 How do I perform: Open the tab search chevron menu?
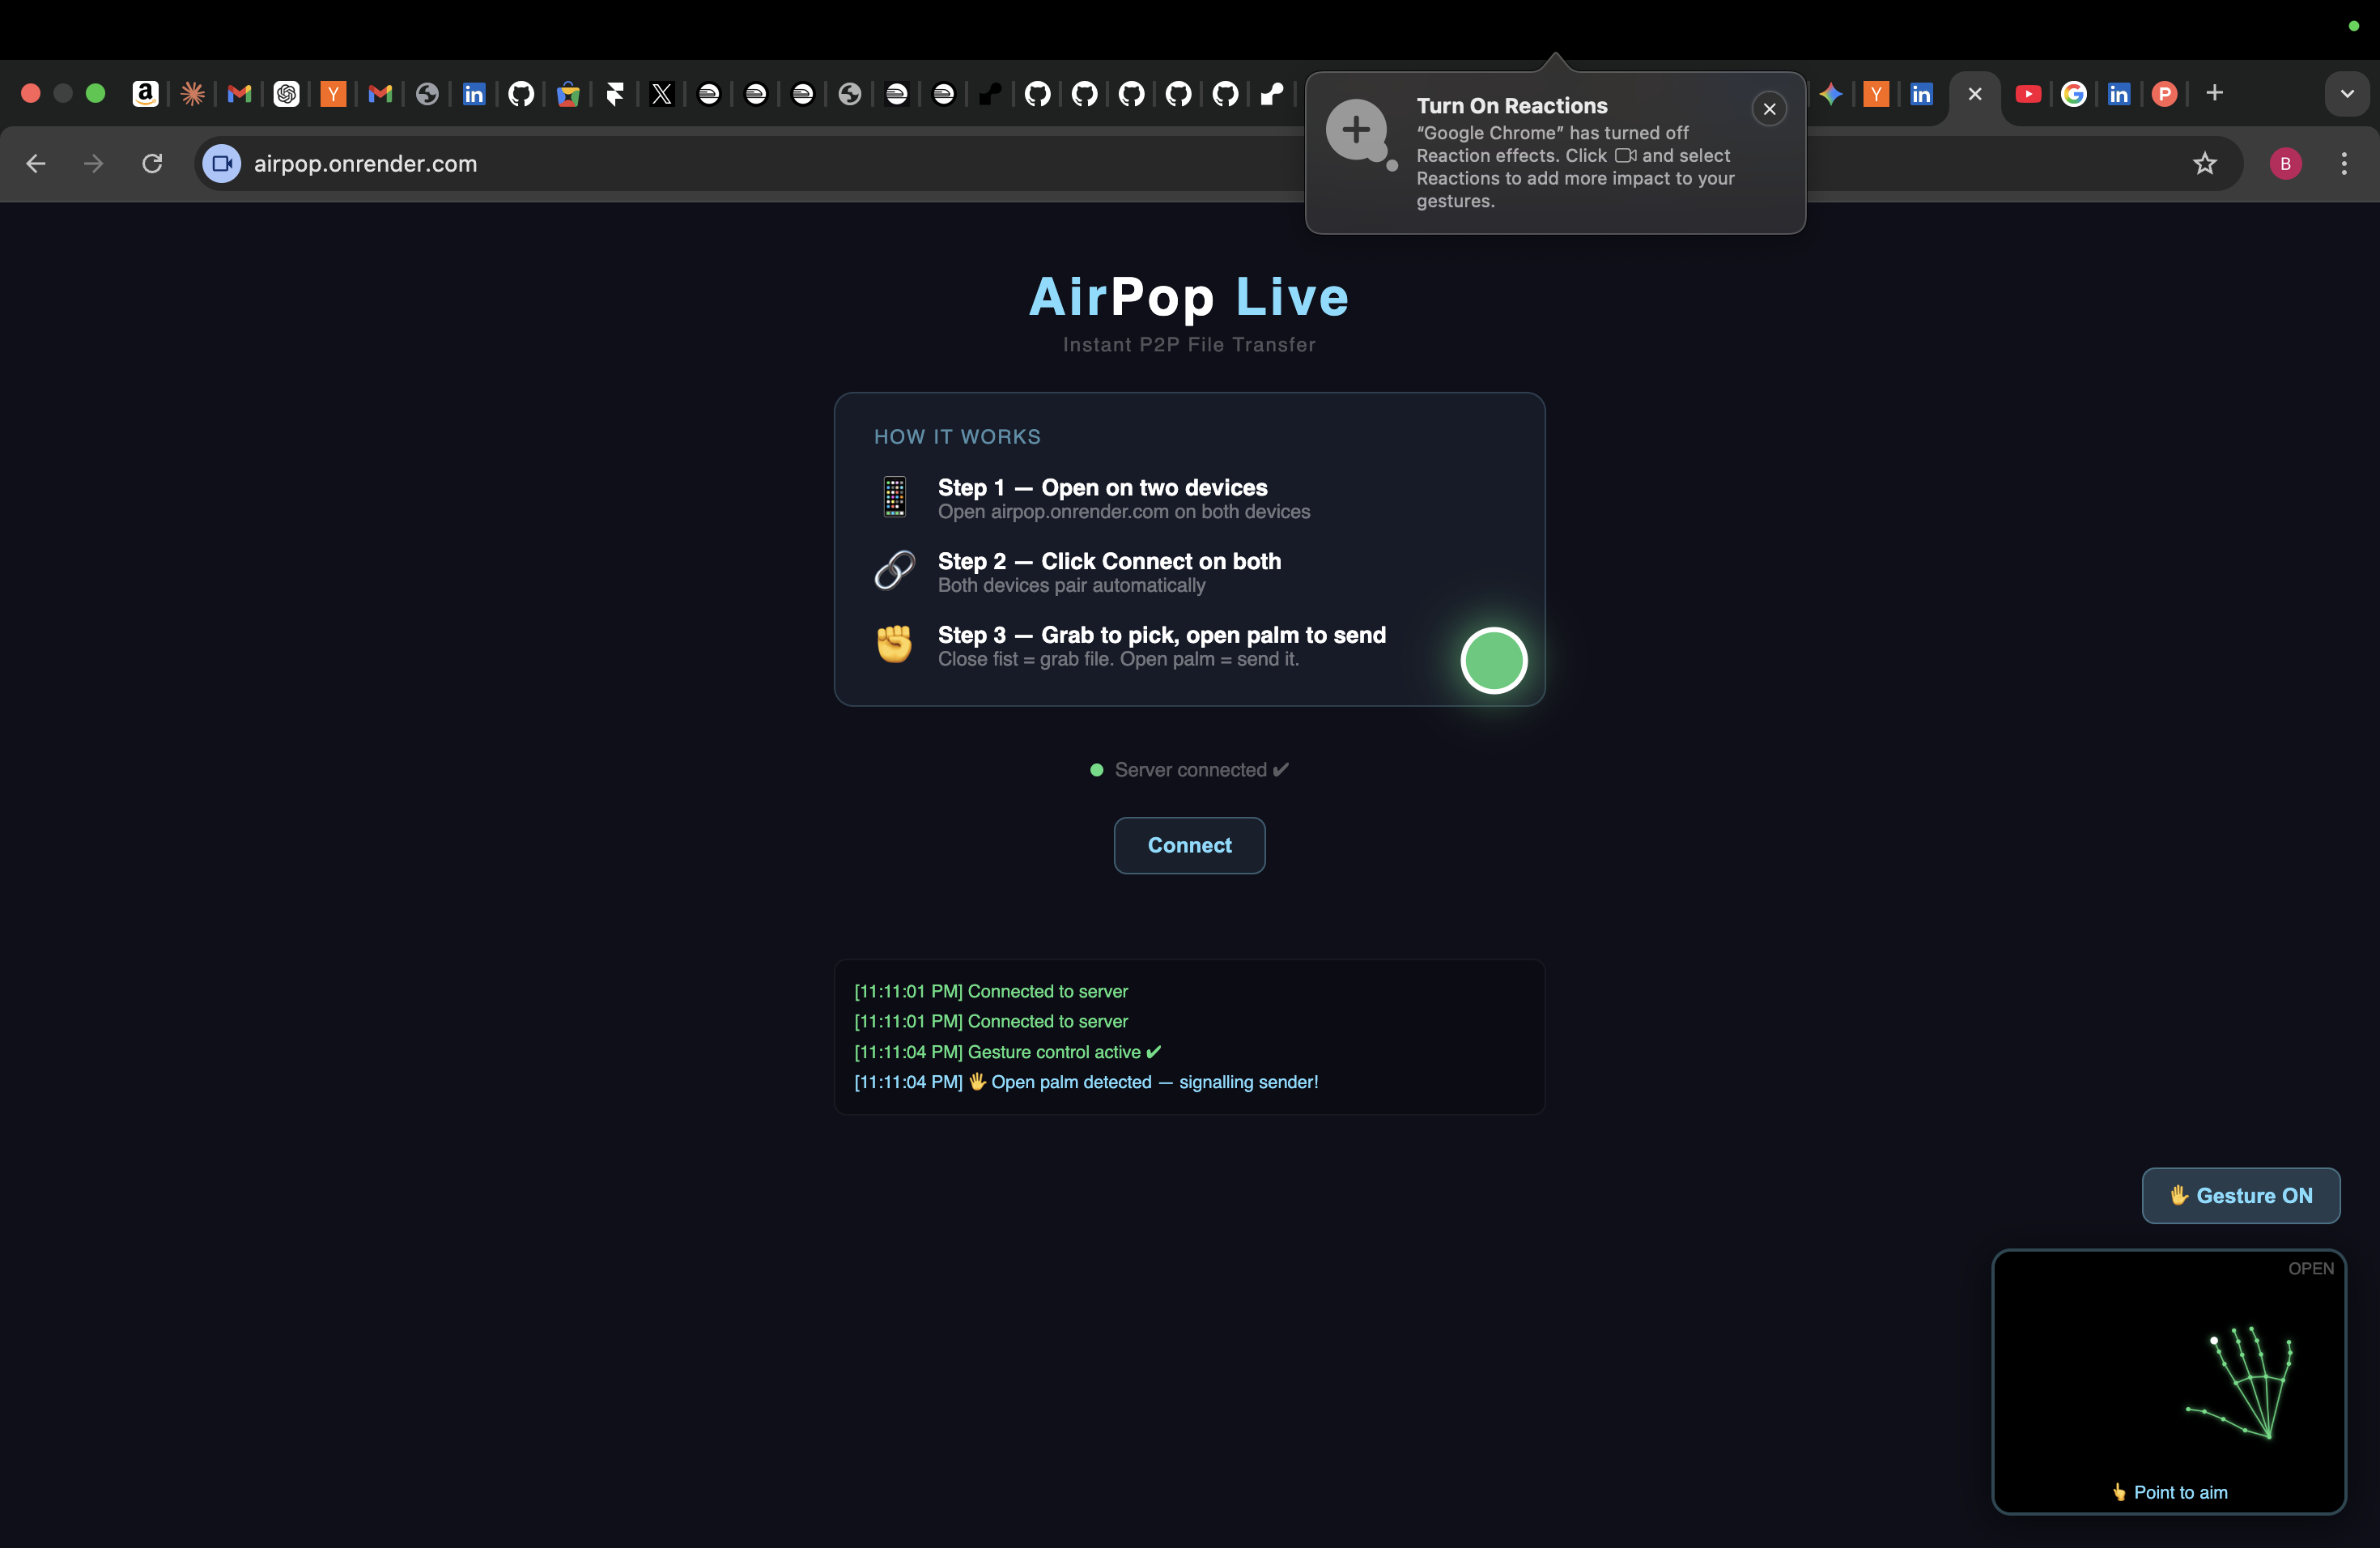[2348, 93]
